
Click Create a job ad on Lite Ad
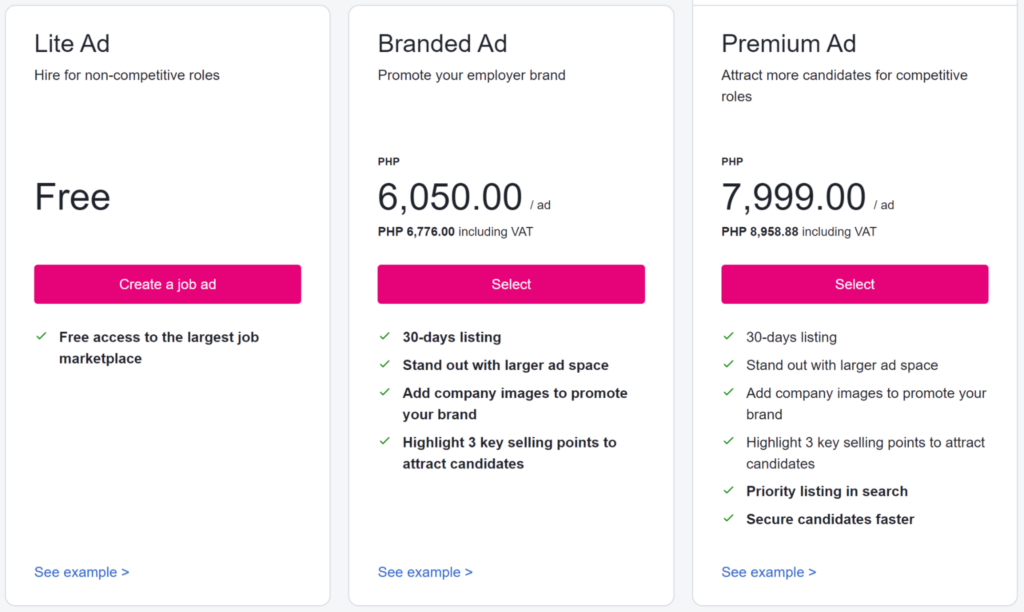point(167,284)
